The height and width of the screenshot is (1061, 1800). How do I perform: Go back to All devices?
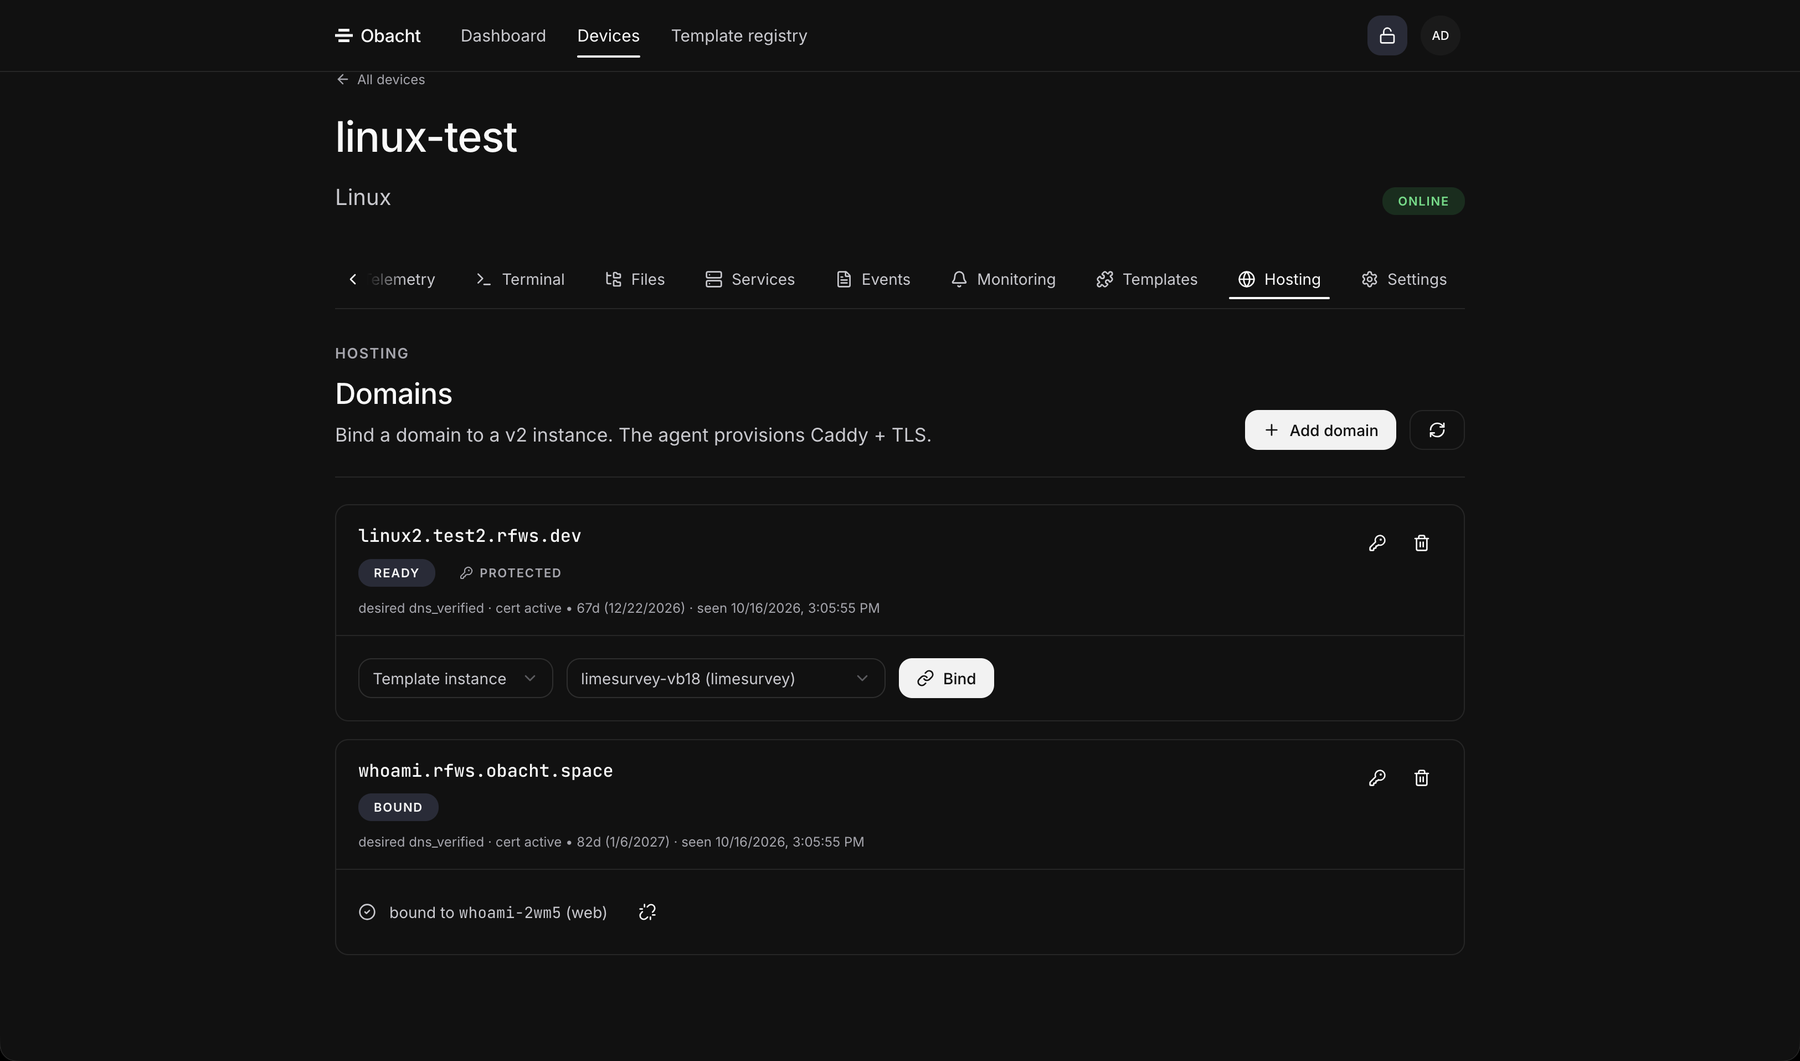pyautogui.click(x=380, y=79)
